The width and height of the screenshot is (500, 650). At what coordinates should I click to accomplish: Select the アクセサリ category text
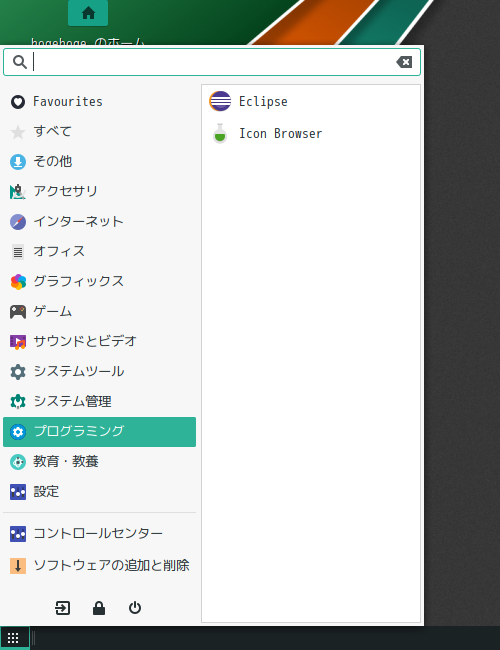point(66,191)
